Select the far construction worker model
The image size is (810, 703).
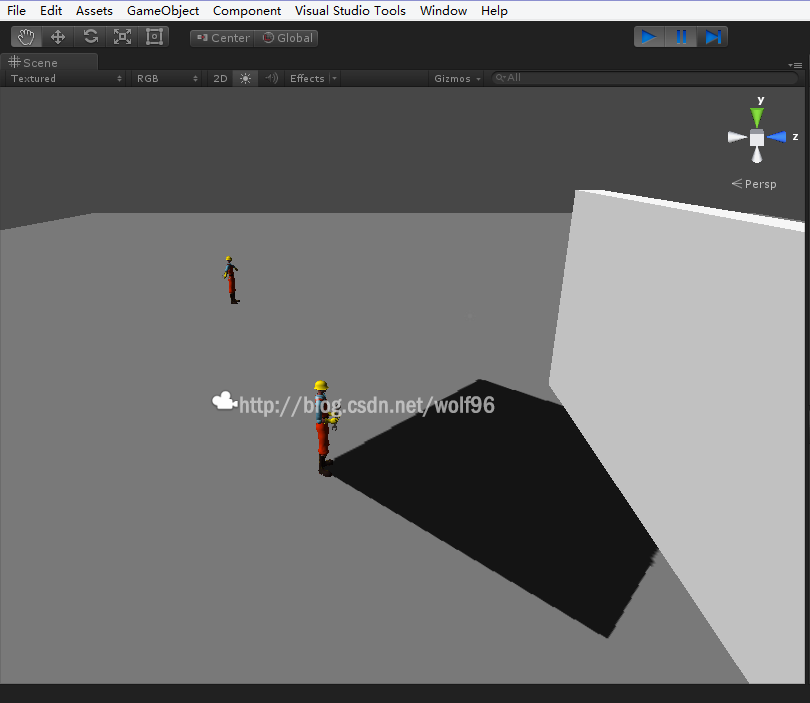point(231,280)
